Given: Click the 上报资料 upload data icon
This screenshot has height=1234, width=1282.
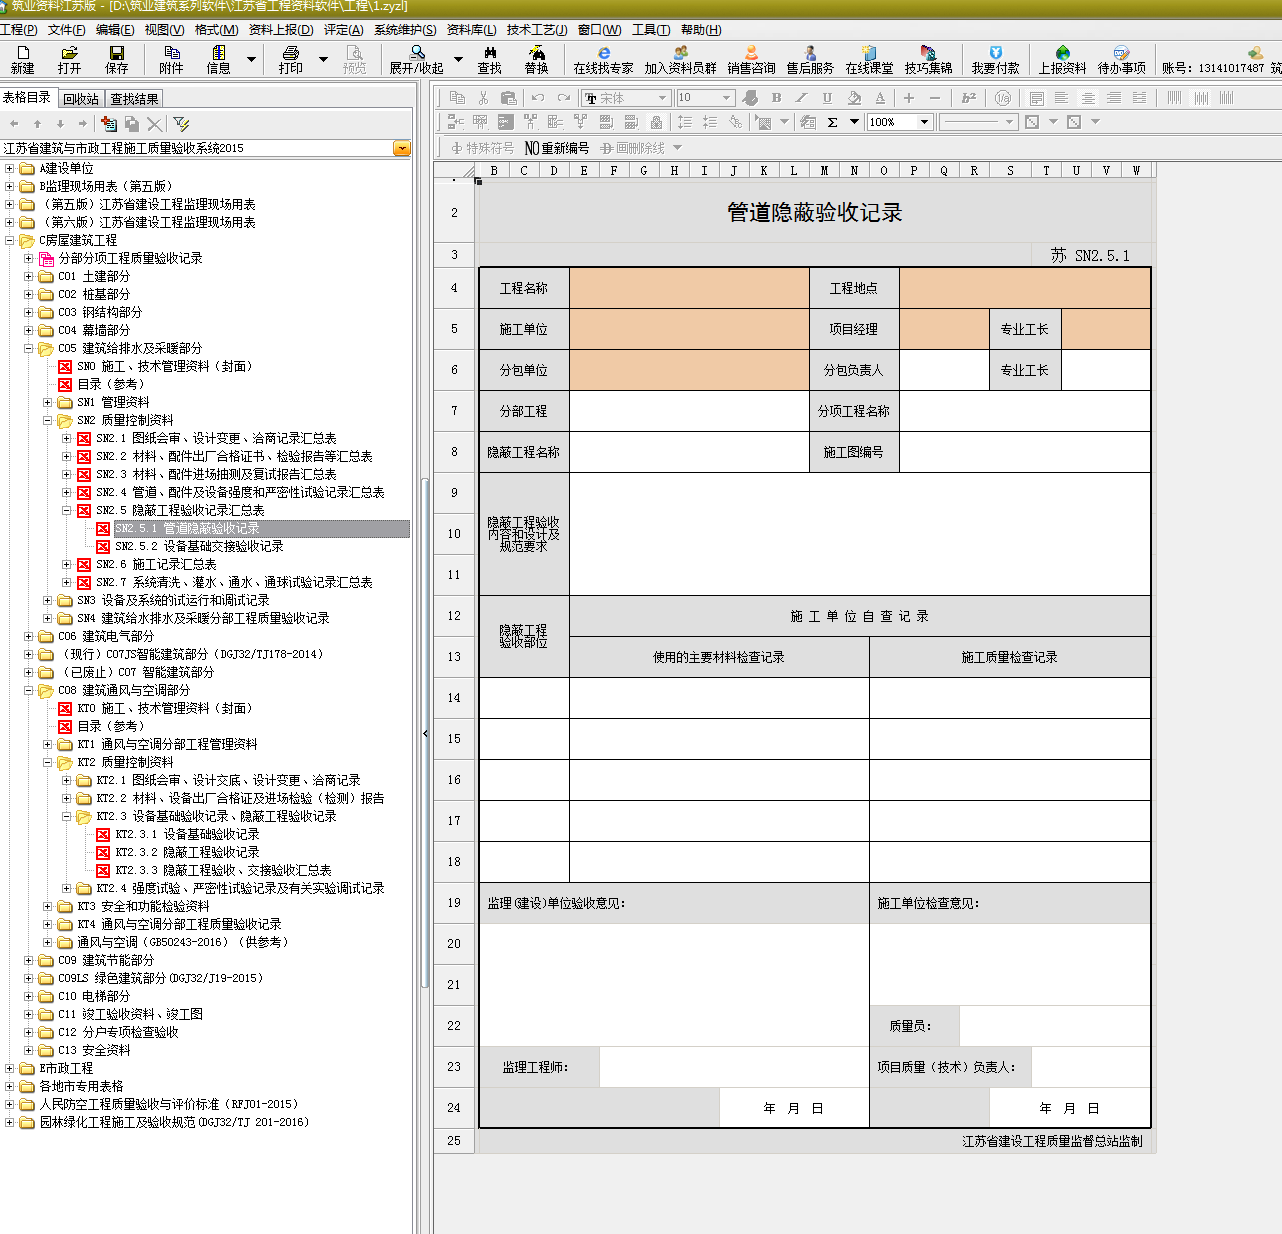Looking at the screenshot, I should [1062, 59].
